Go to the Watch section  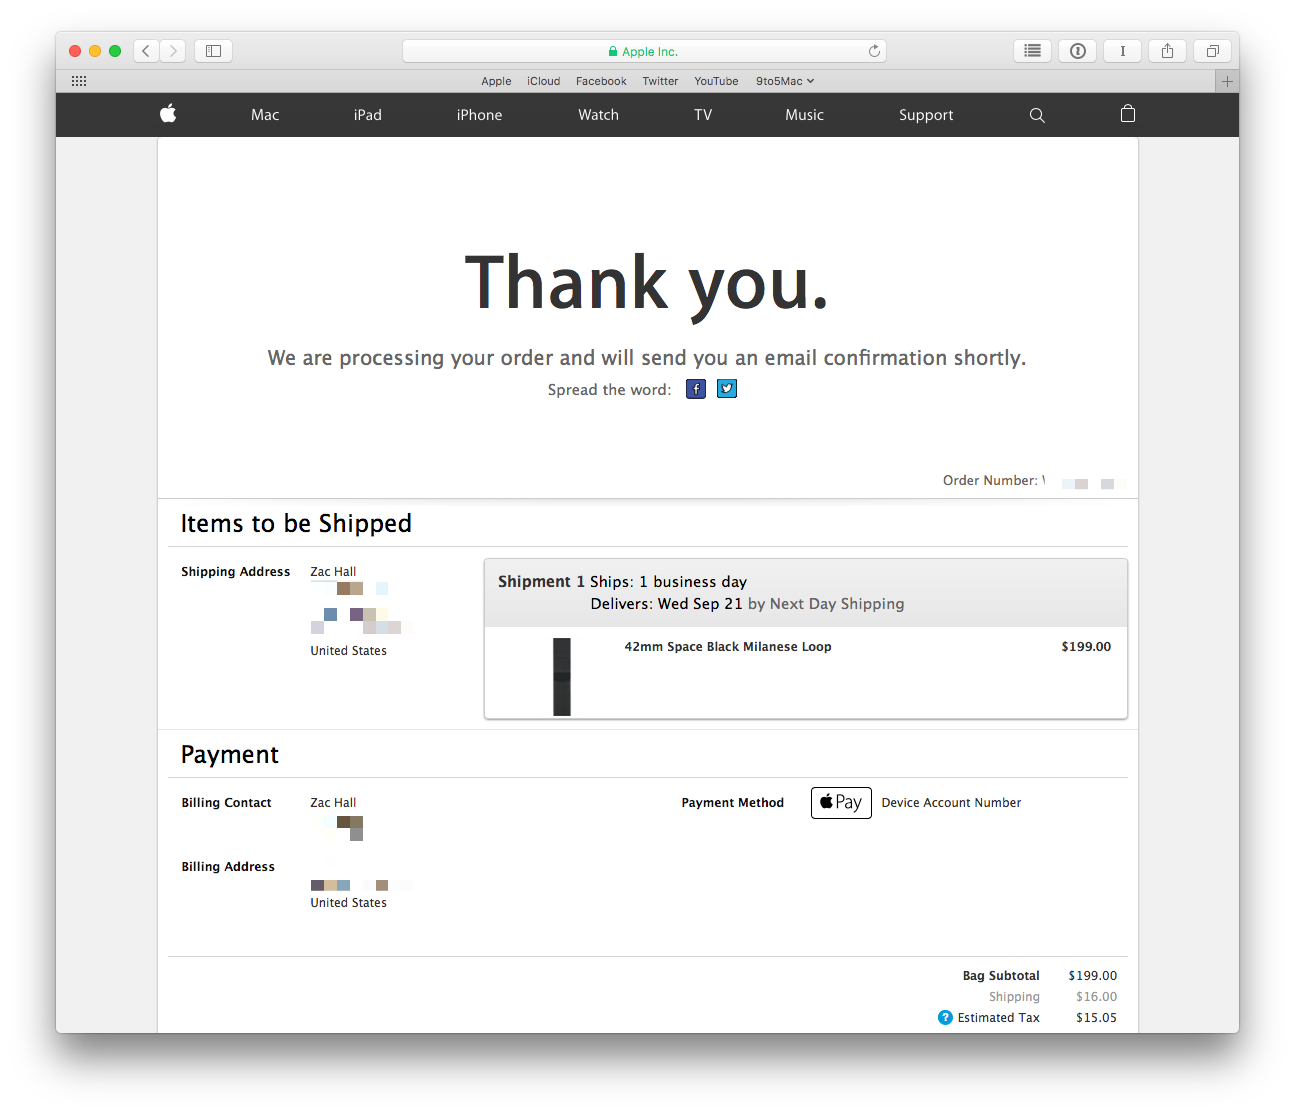tap(598, 115)
